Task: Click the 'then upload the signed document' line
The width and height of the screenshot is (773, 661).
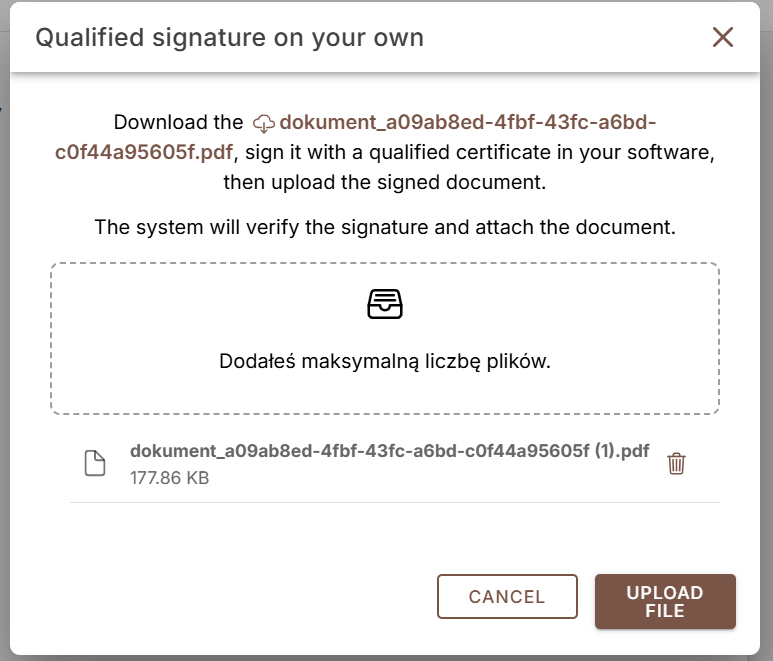Action: (385, 182)
